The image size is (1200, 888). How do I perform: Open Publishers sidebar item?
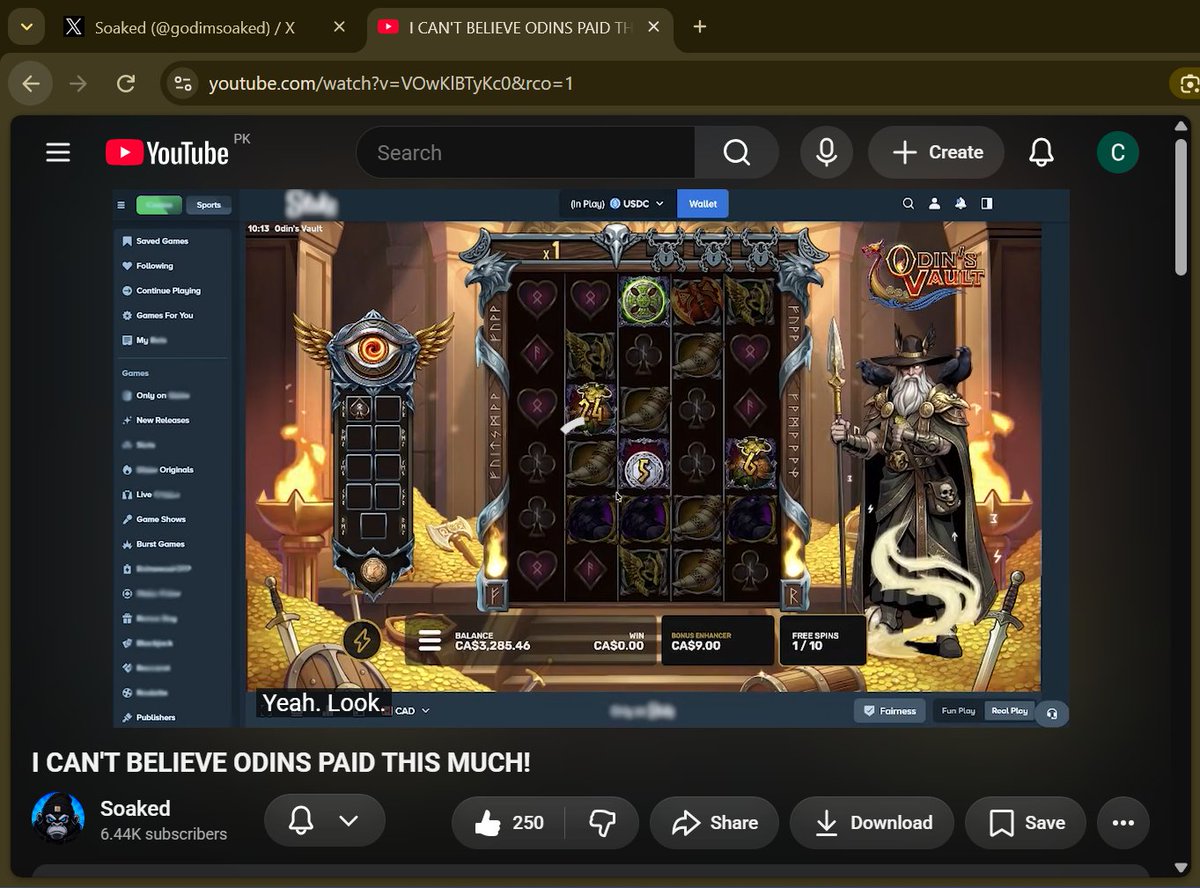pos(148,717)
